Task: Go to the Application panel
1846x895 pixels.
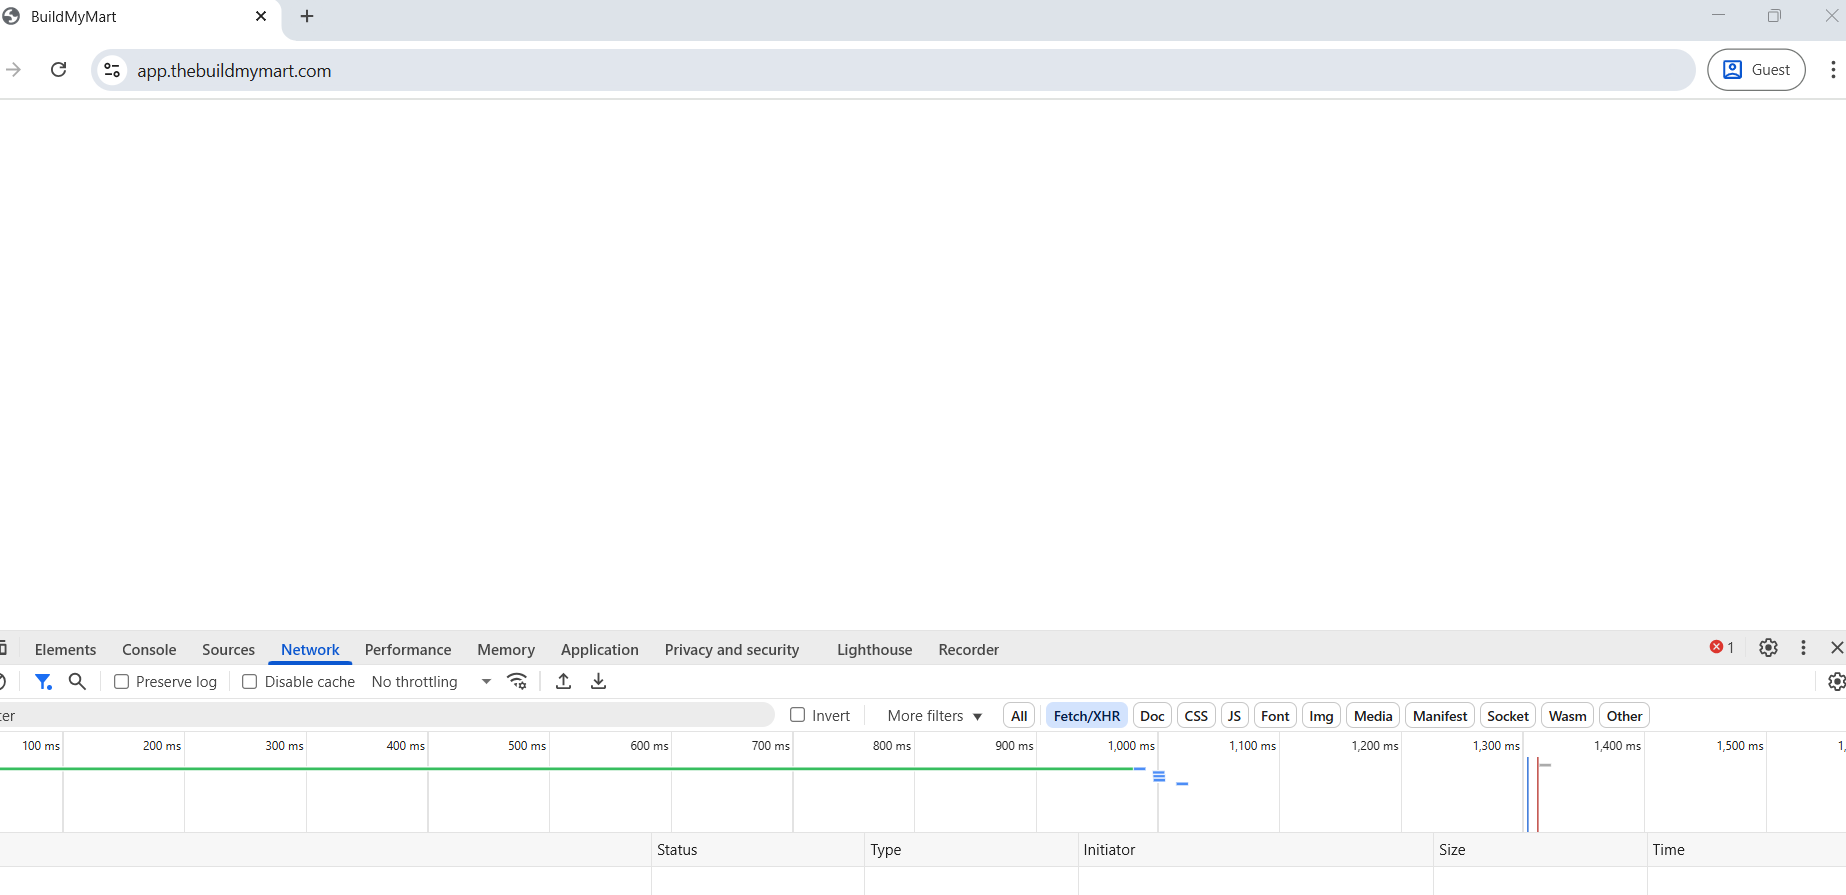Action: pos(599,650)
